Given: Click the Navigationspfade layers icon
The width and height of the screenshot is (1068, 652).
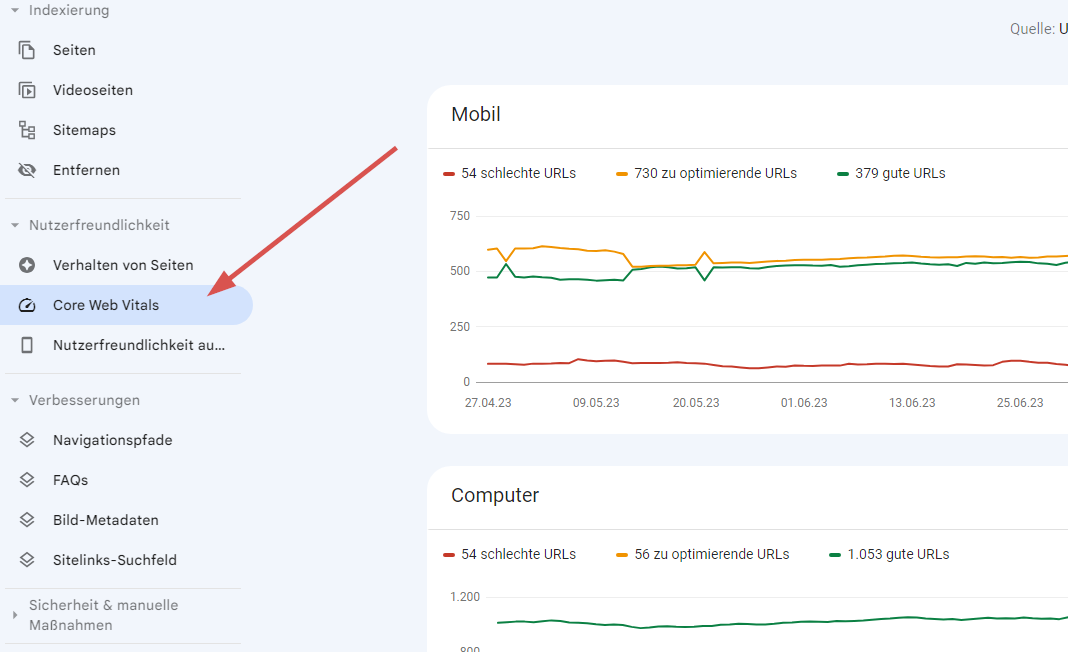Looking at the screenshot, I should coord(27,440).
